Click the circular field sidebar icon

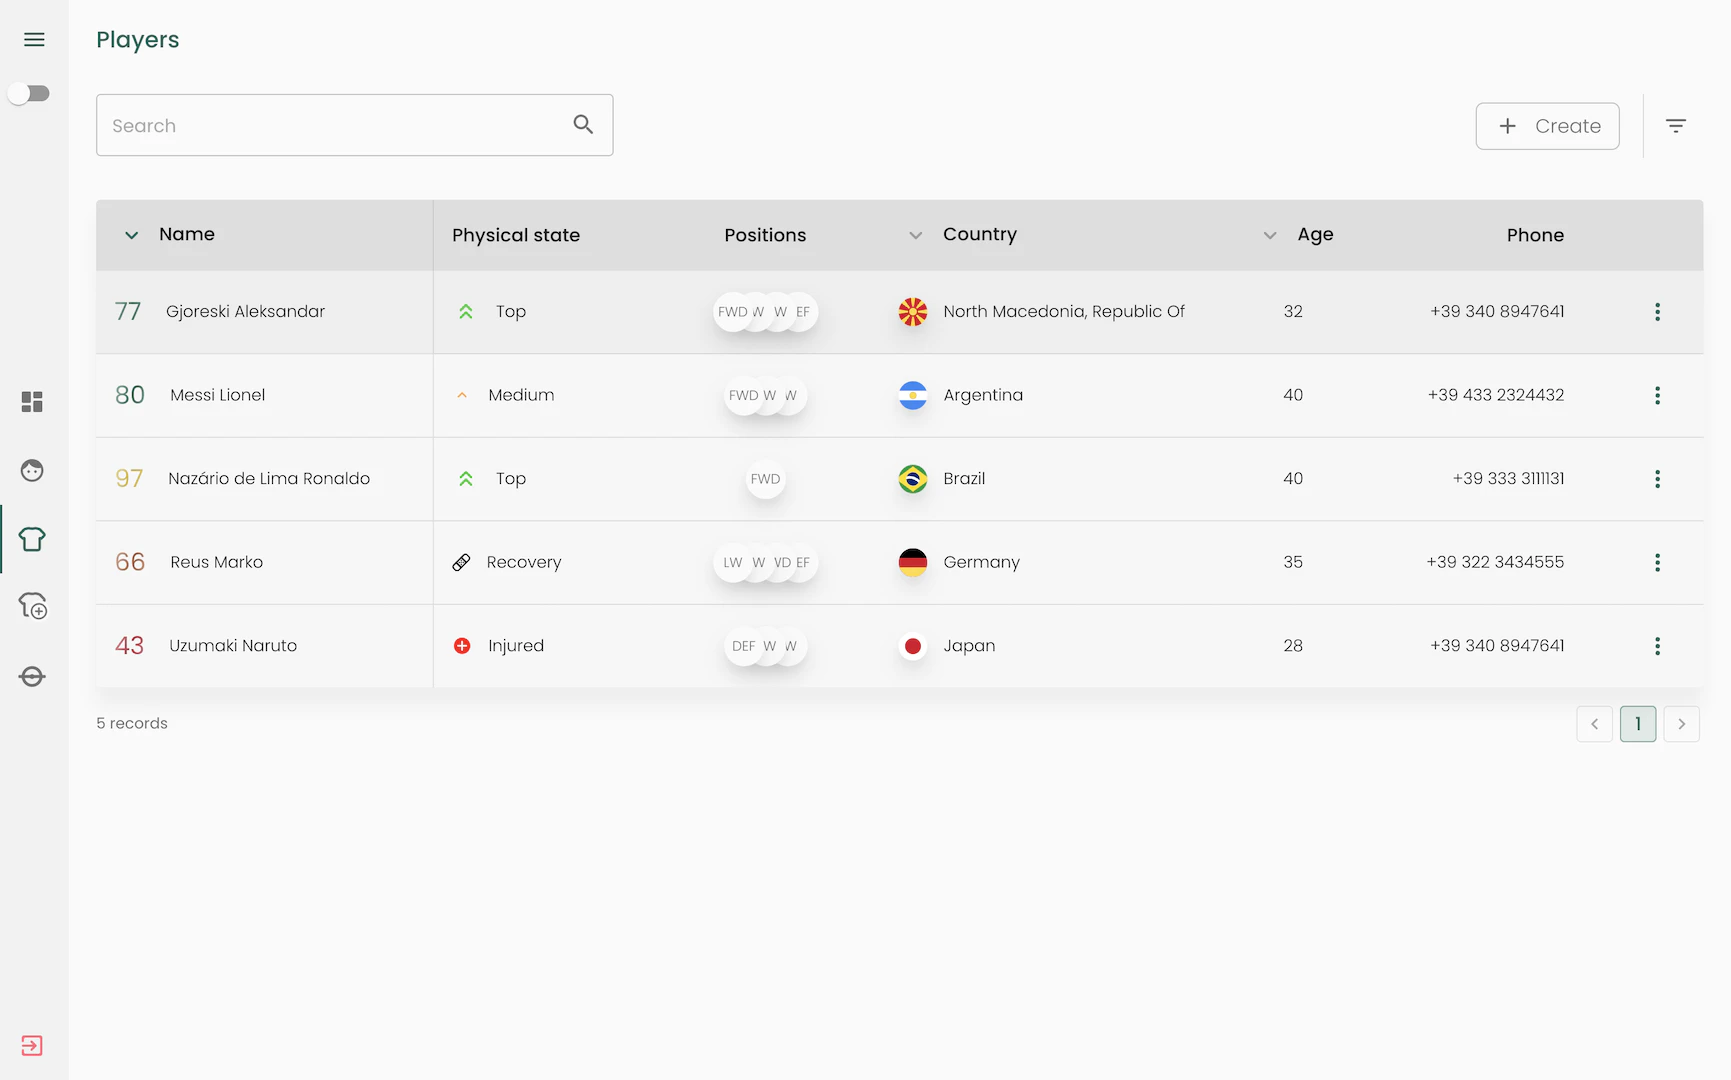click(32, 677)
